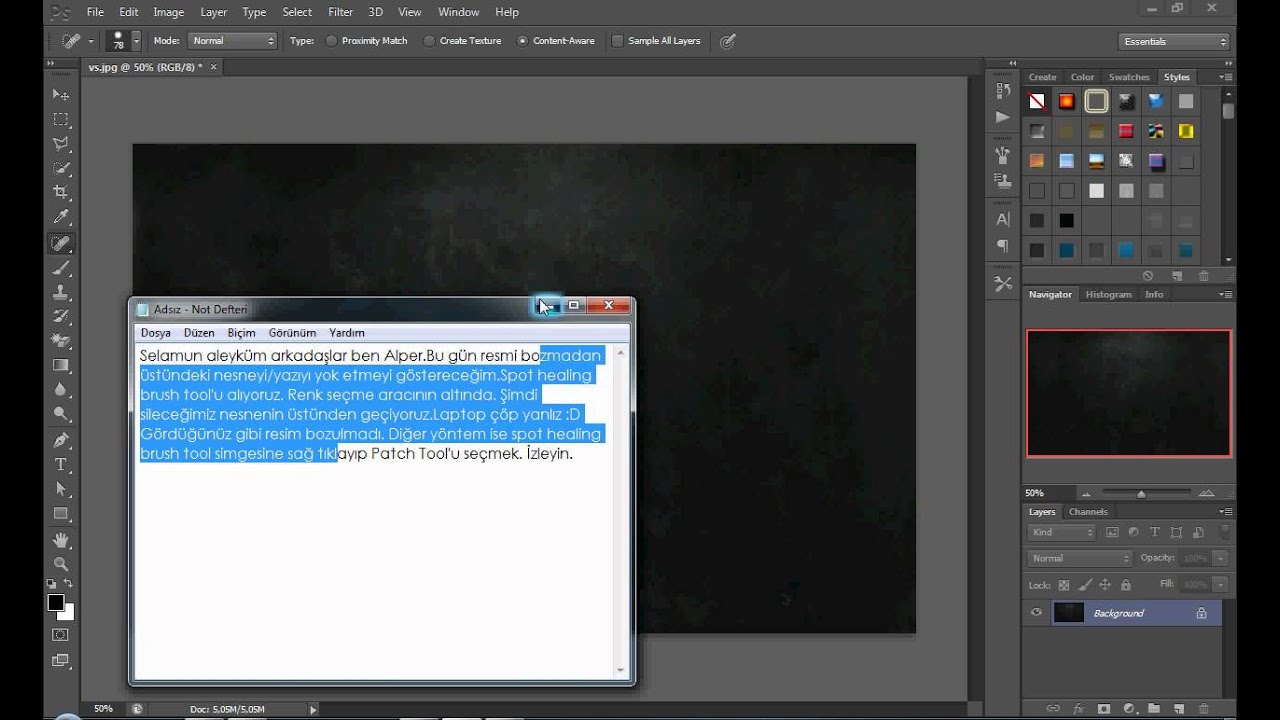Select the Background layer thumbnail
The height and width of the screenshot is (720, 1280).
tap(1069, 613)
